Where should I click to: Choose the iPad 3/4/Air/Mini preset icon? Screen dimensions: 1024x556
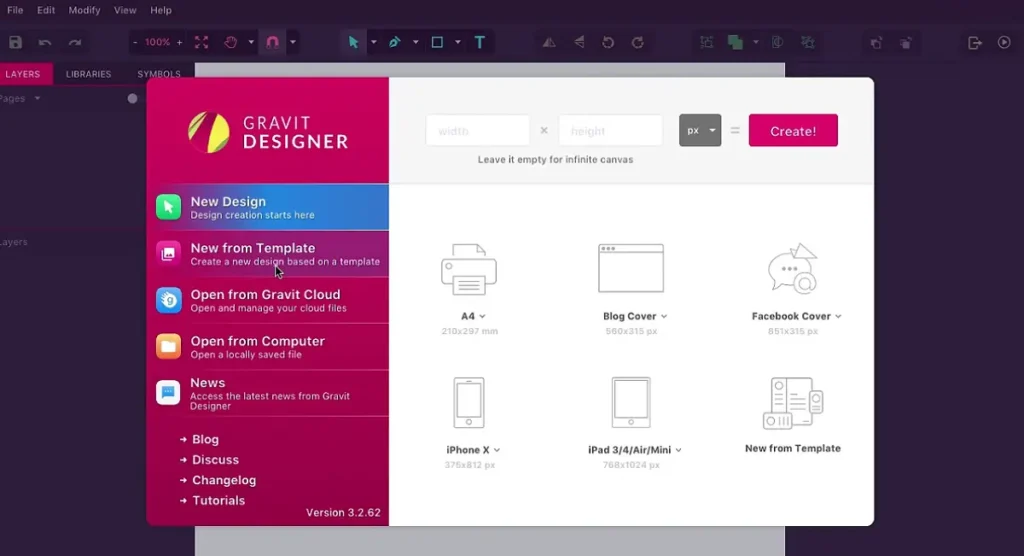pyautogui.click(x=631, y=402)
